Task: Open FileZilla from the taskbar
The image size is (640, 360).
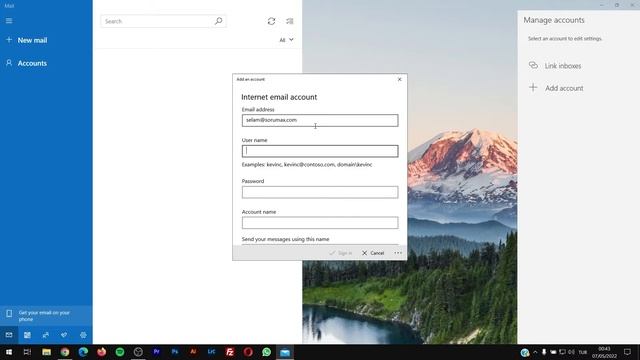Action: 230,352
